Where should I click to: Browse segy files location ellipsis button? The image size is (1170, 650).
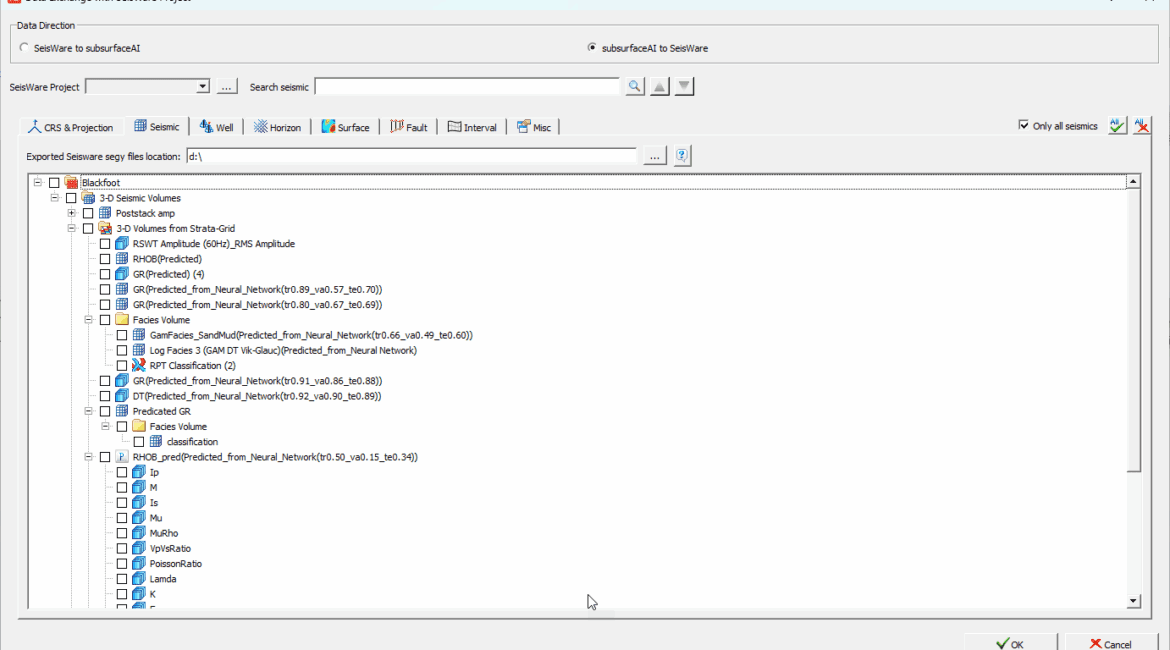[x=654, y=156]
